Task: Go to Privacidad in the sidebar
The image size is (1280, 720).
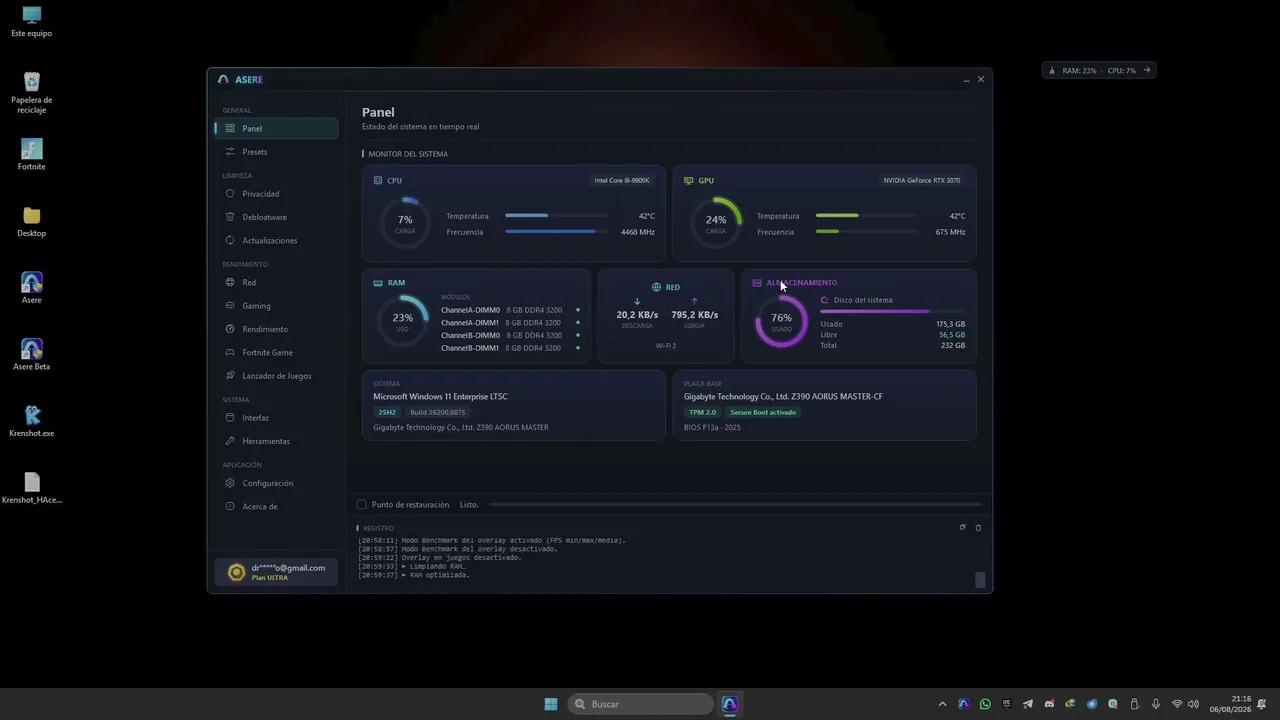Action: [276, 194]
